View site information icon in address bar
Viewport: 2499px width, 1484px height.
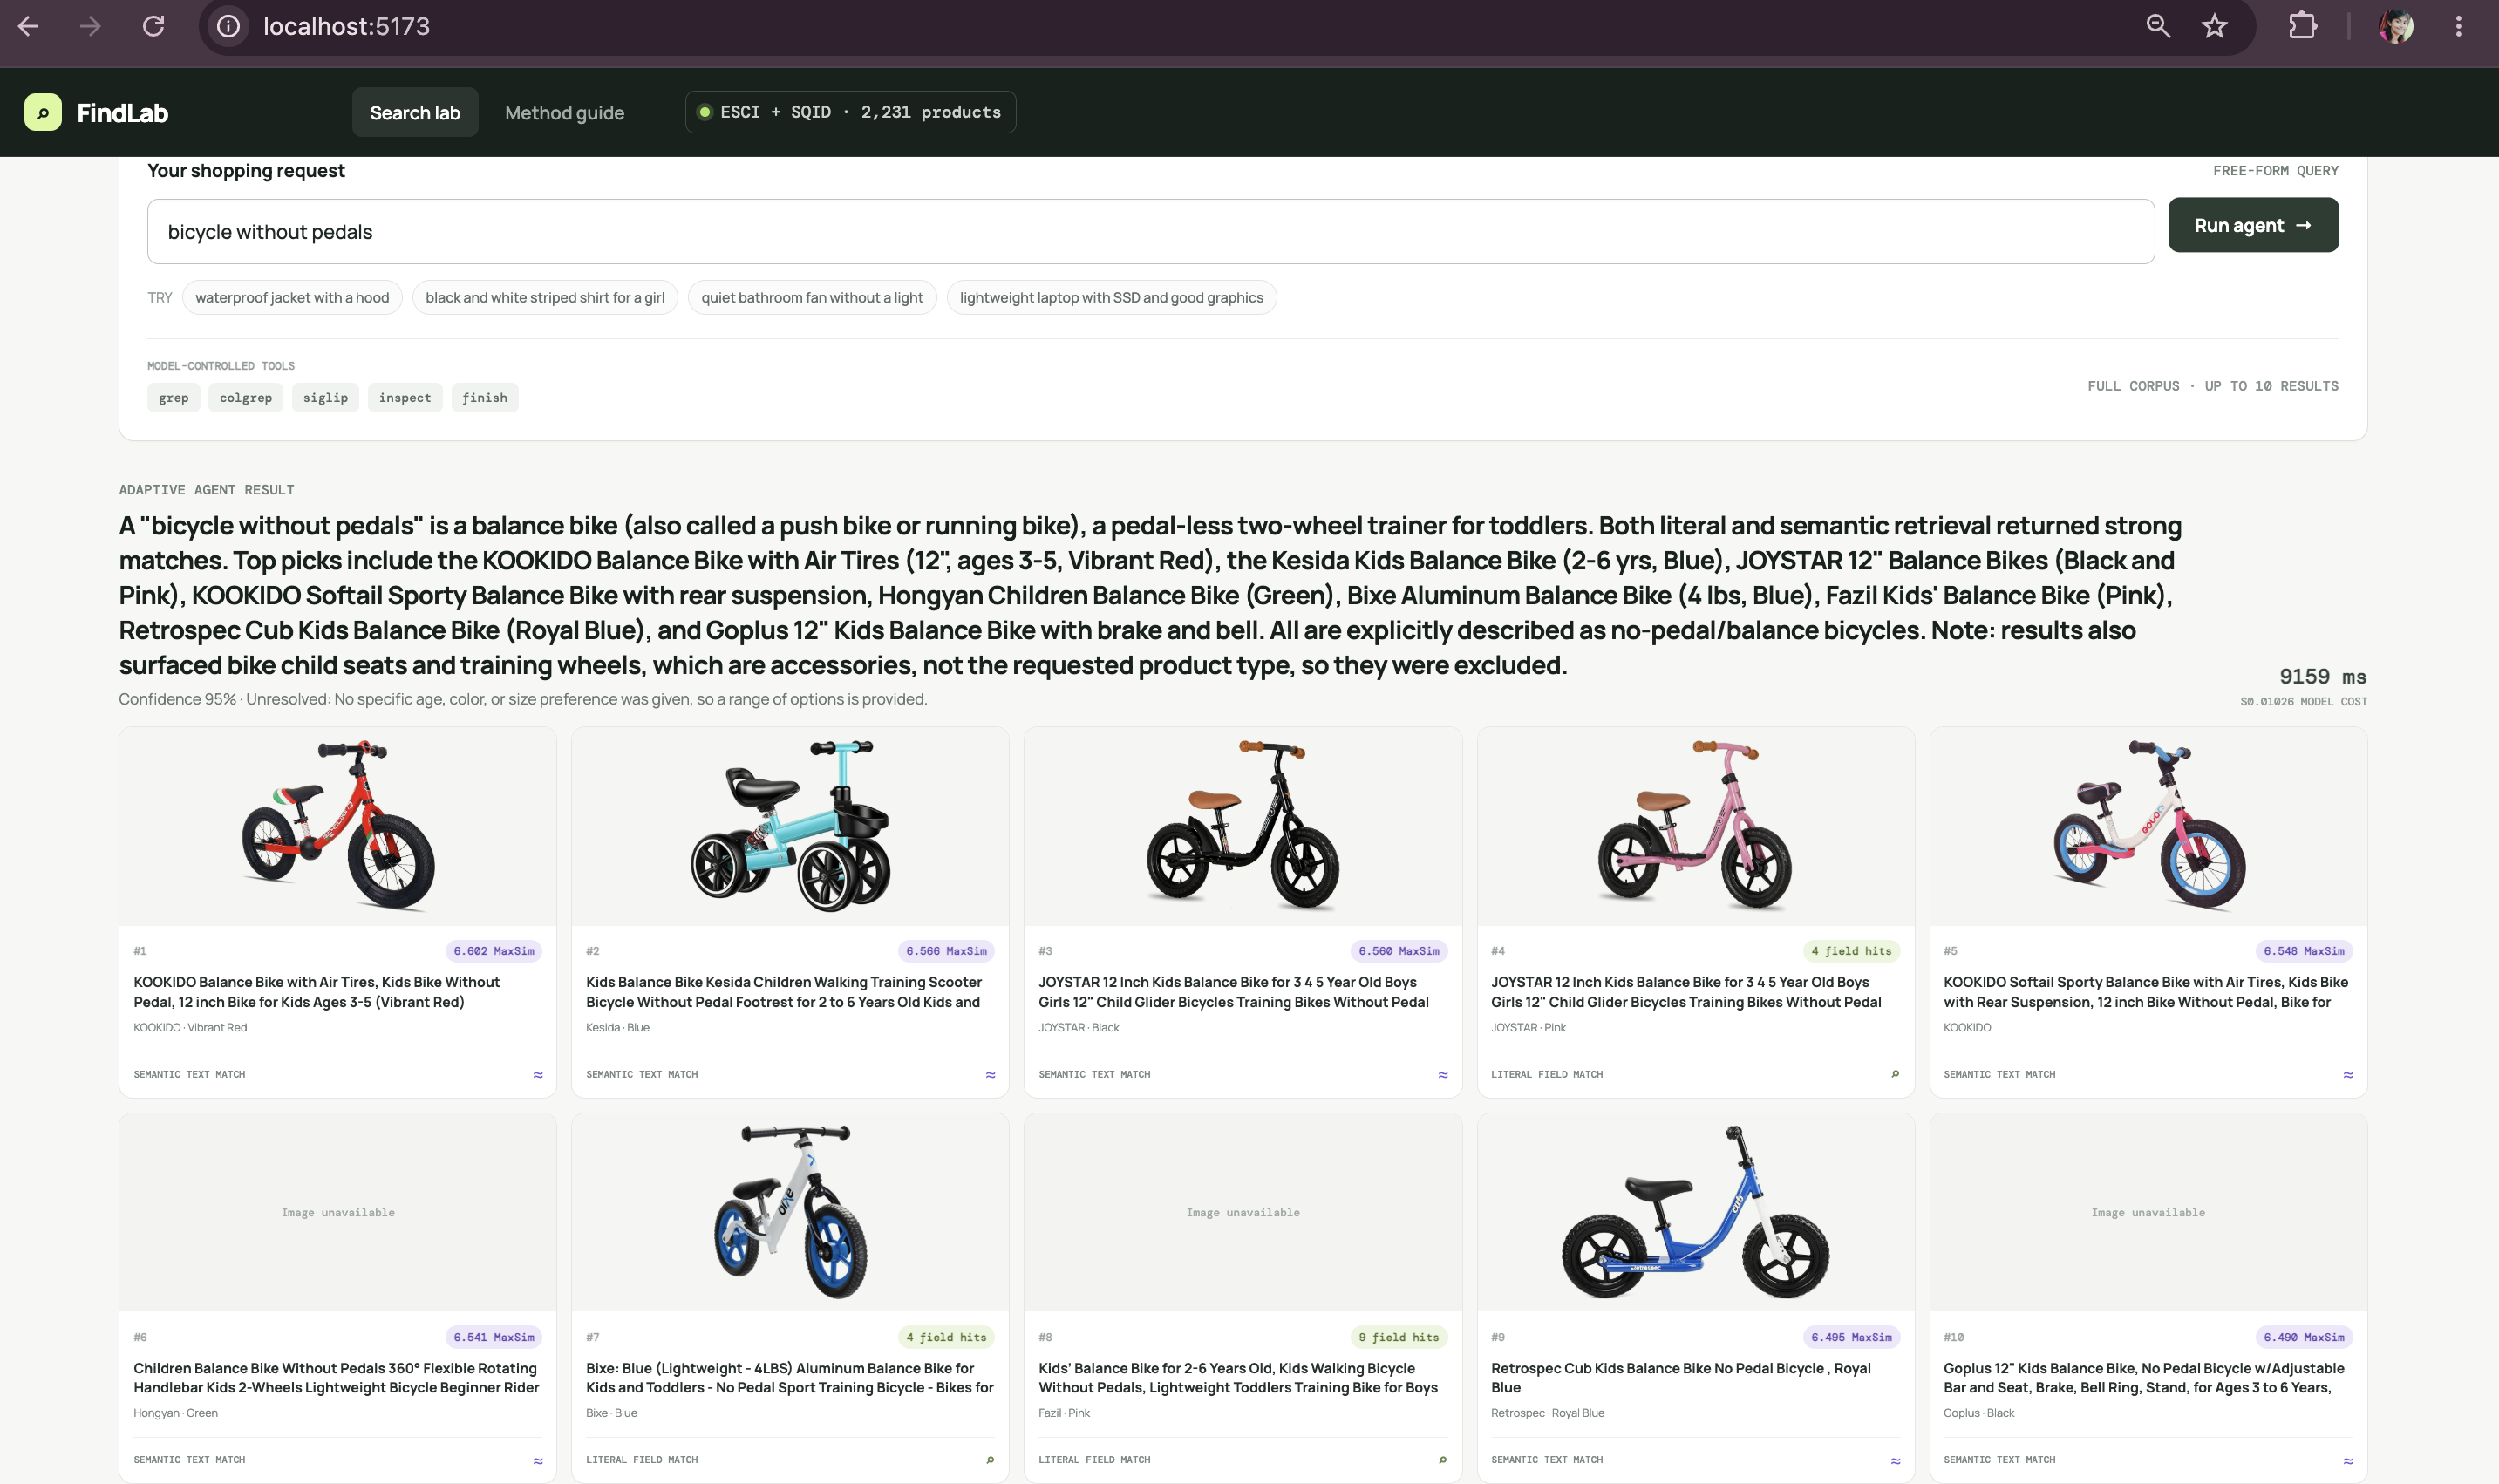coord(229,27)
